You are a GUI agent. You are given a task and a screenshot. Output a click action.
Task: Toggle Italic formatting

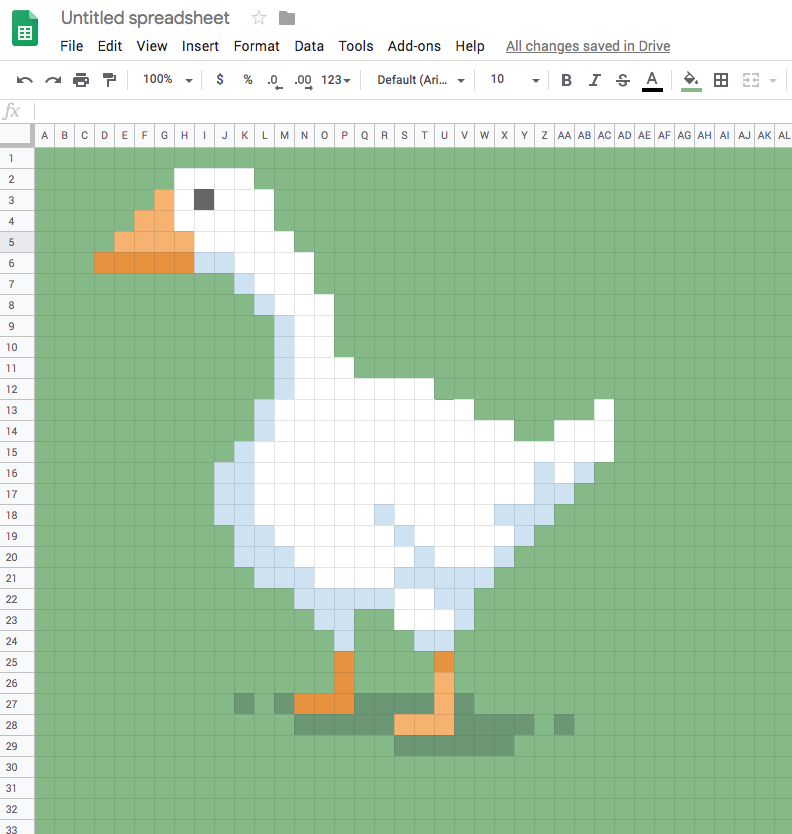(594, 80)
